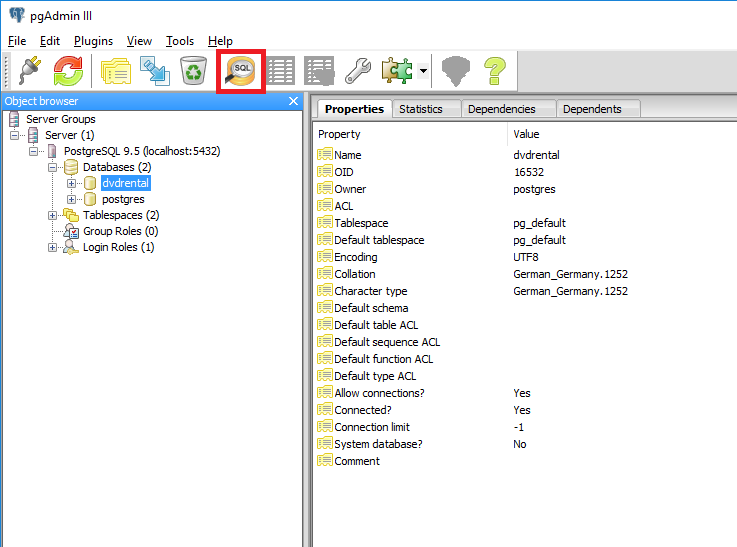Image resolution: width=737 pixels, height=547 pixels.
Task: Open the plugins dropdown arrow in toolbar
Action: (424, 72)
